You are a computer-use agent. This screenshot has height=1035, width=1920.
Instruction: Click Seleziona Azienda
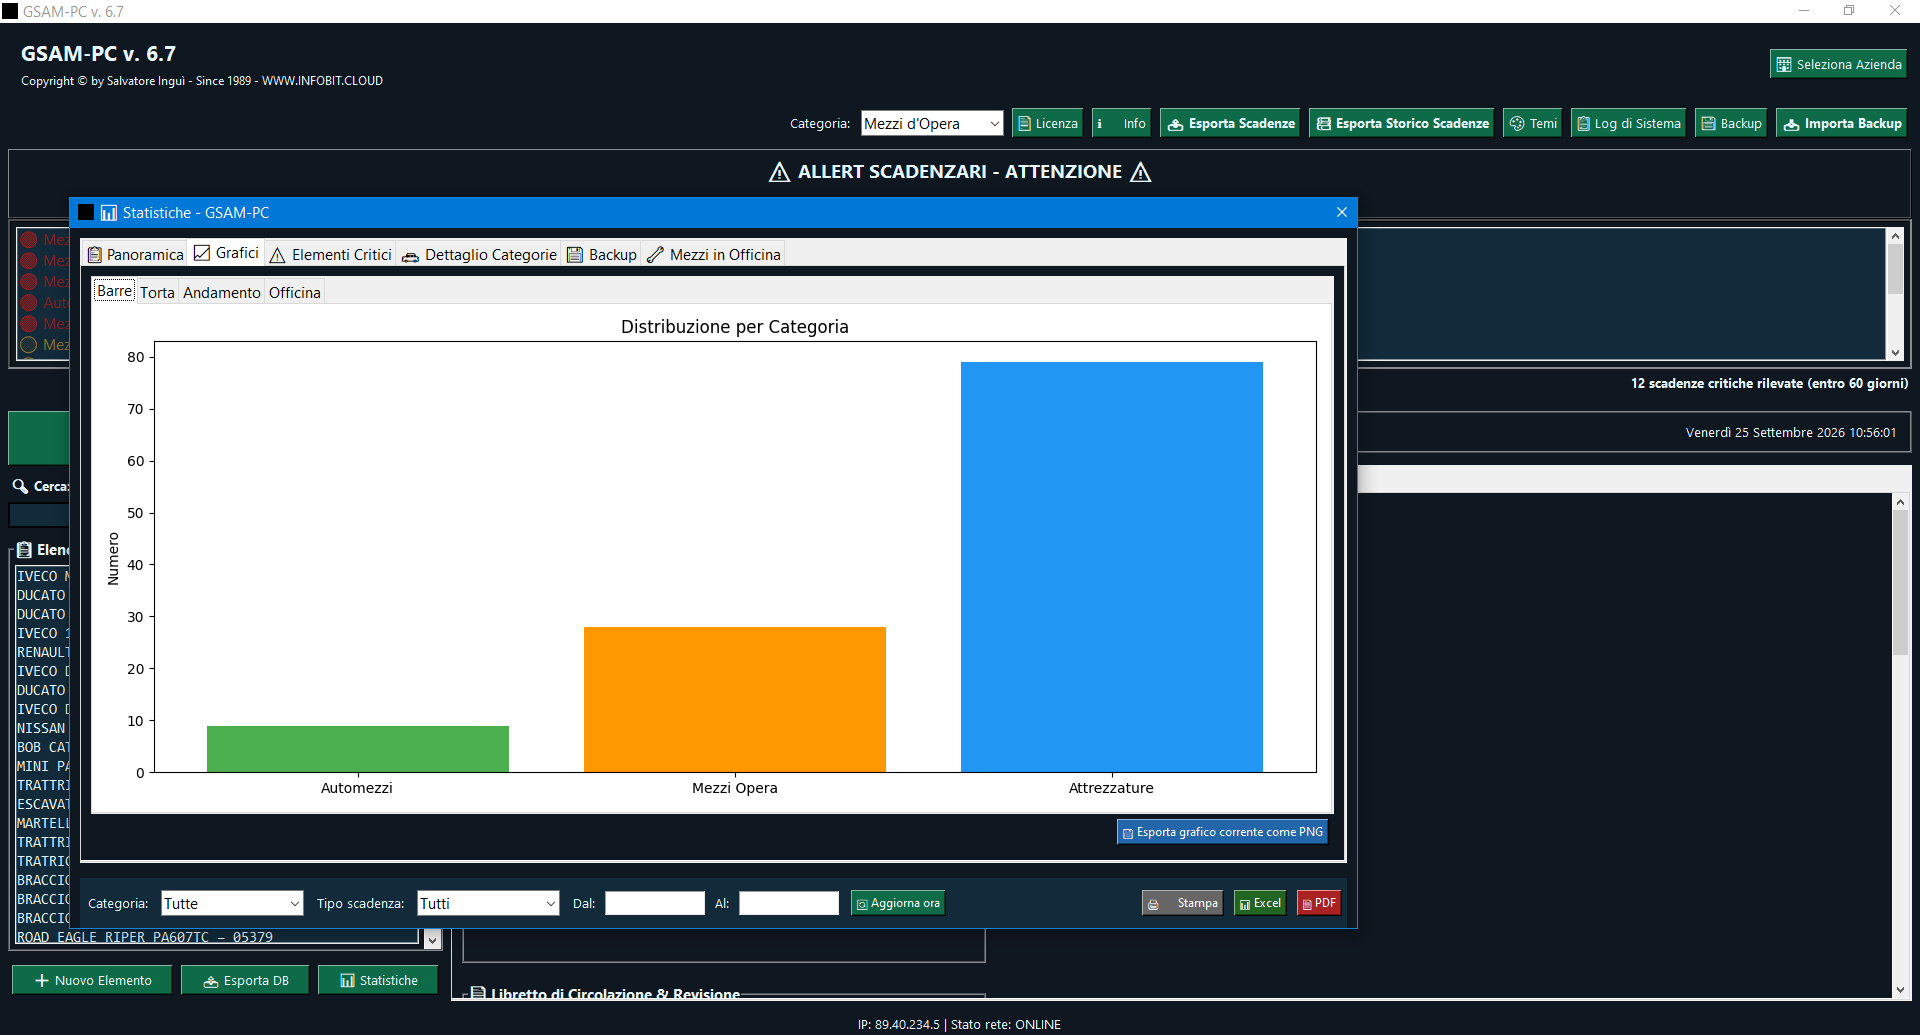tap(1838, 64)
